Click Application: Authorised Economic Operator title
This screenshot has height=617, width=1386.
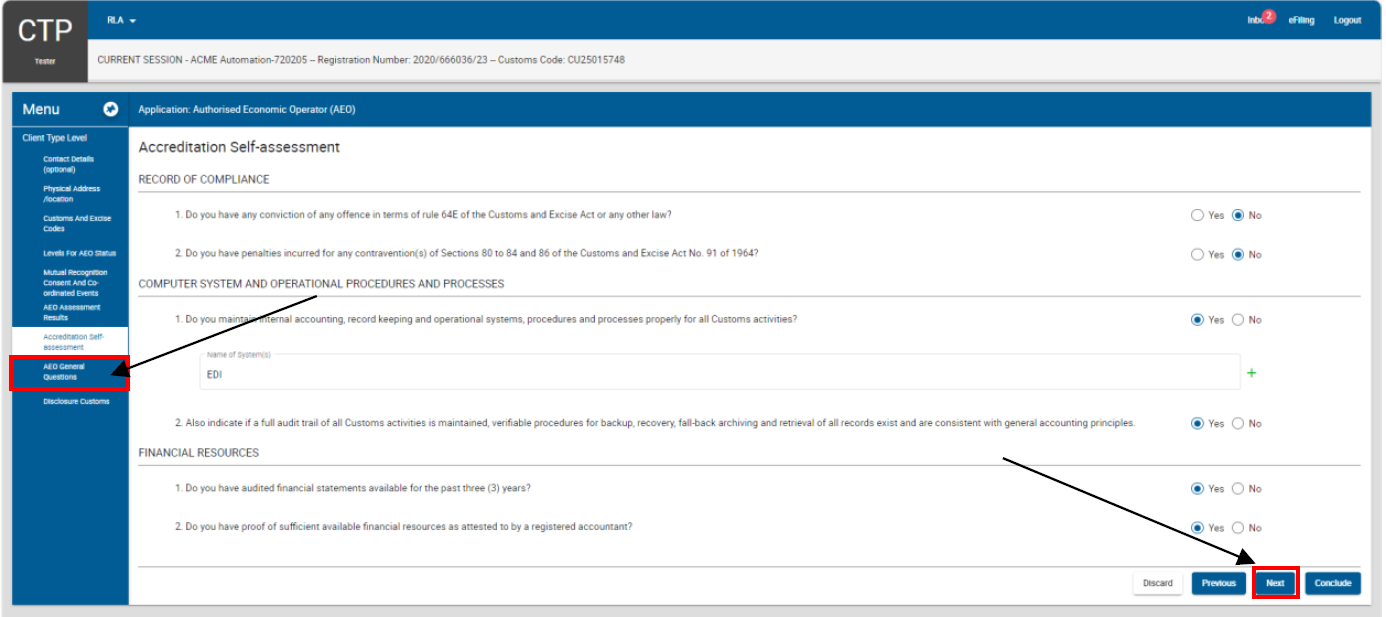pos(247,110)
